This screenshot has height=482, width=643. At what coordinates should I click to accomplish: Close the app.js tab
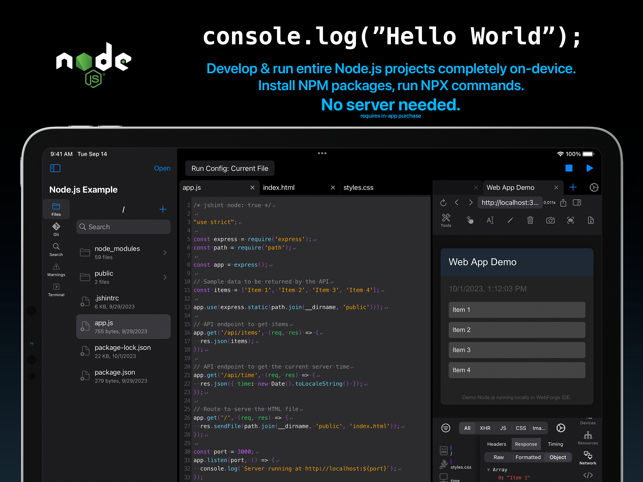pyautogui.click(x=252, y=187)
